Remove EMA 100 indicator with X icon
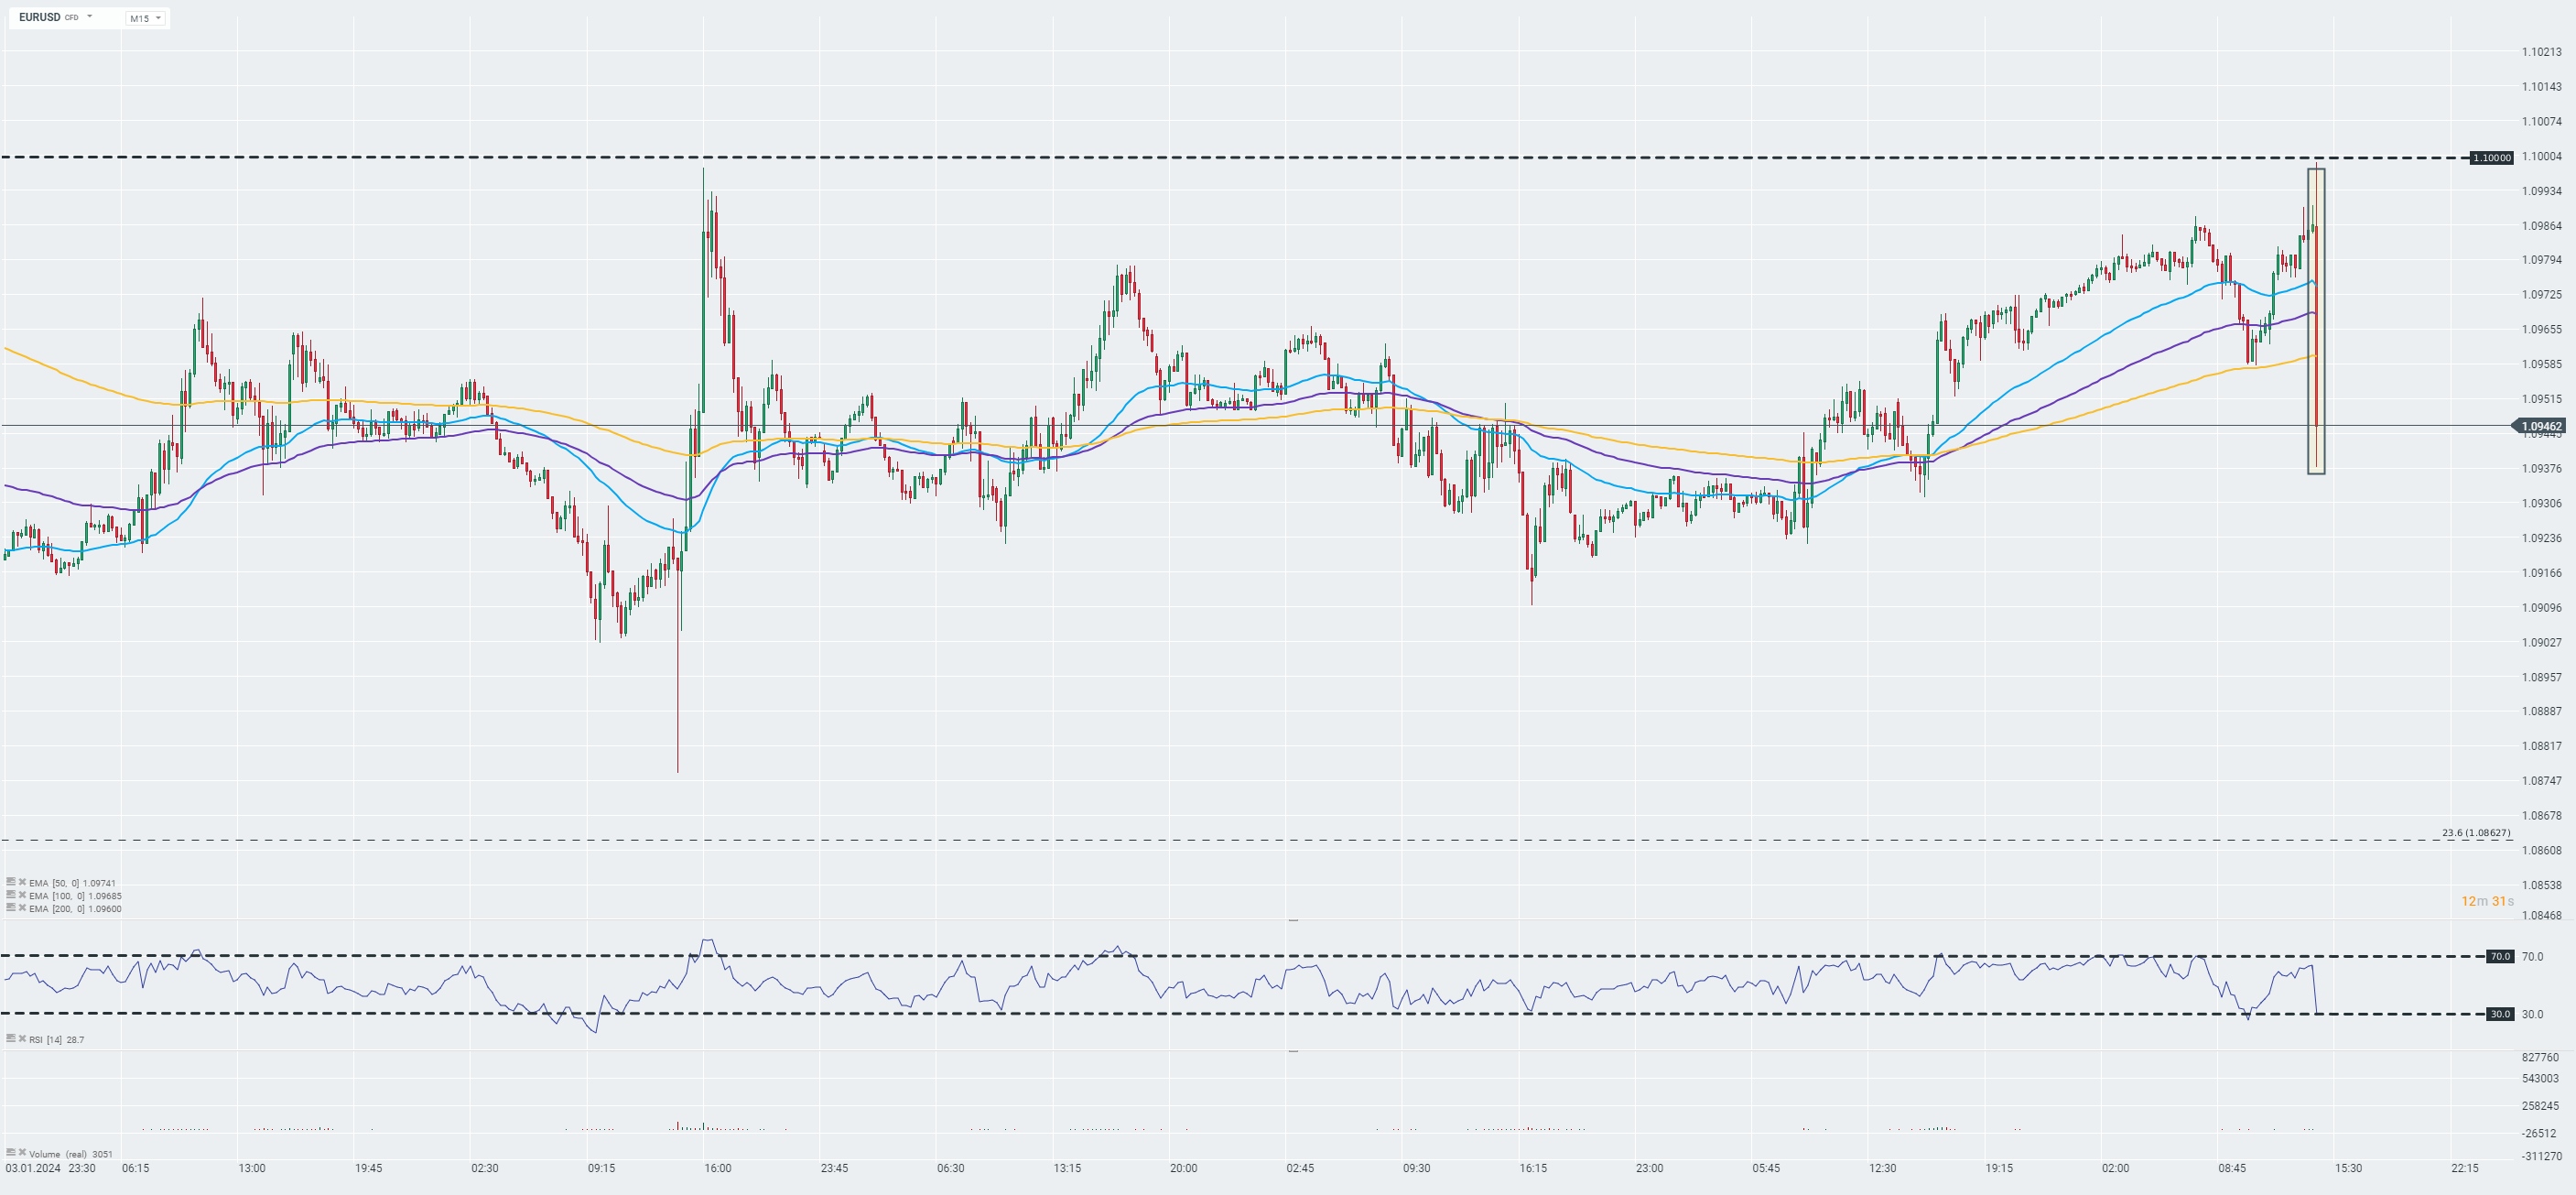The image size is (2576, 1195). coord(22,895)
